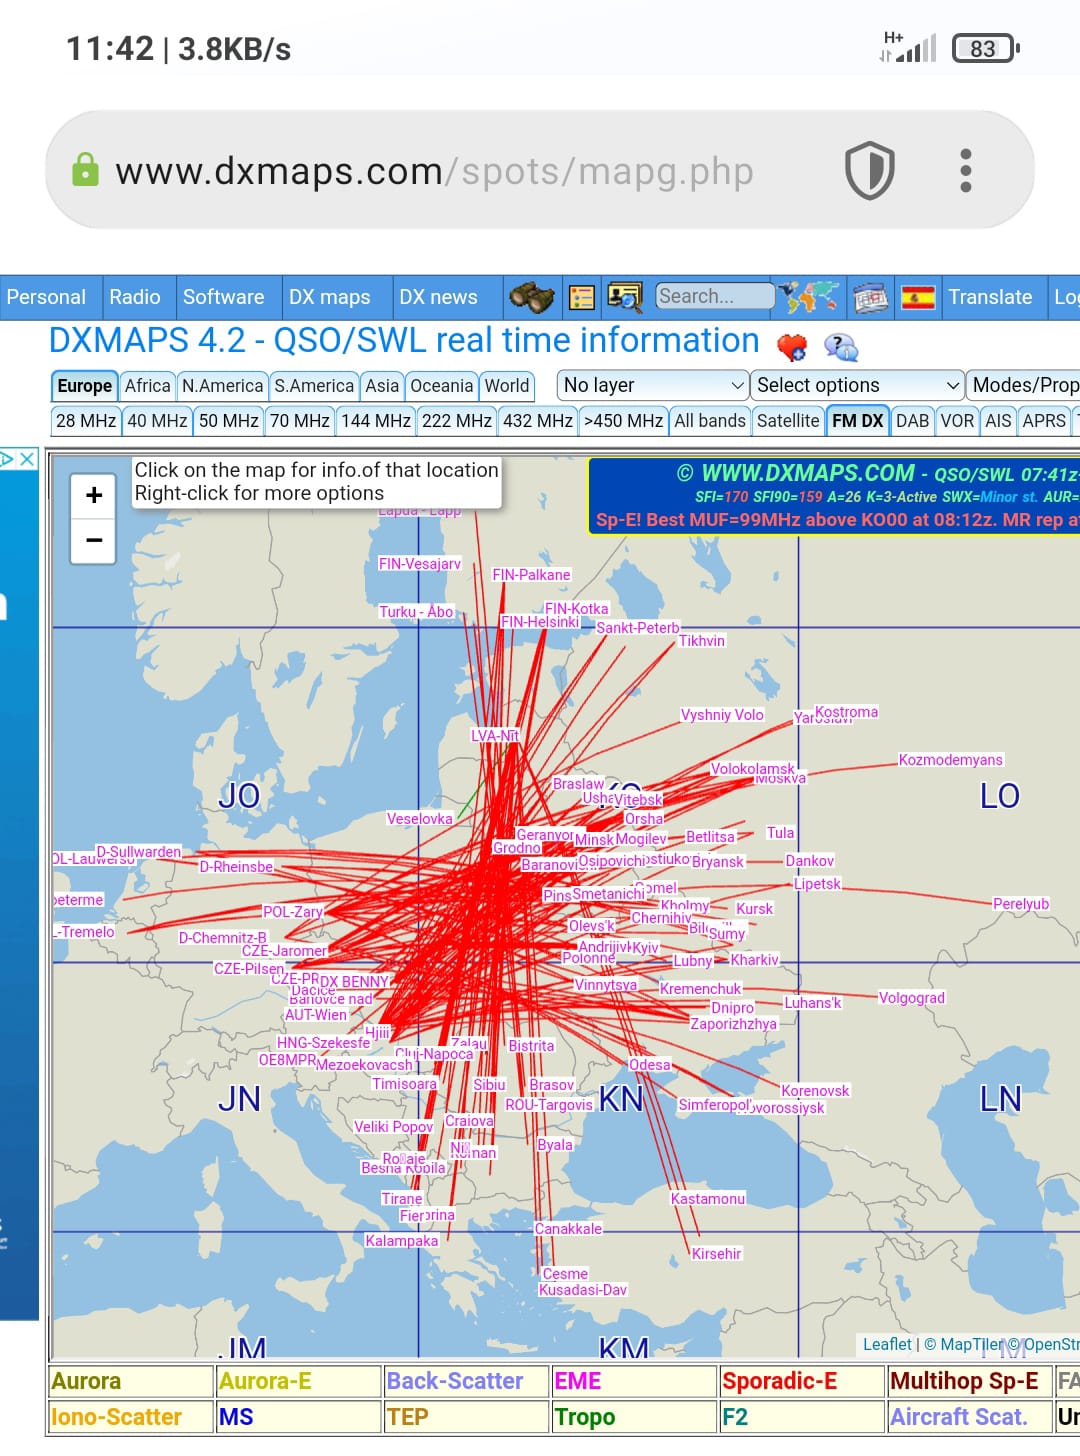Click the Translate menu item
The height and width of the screenshot is (1456, 1080).
click(990, 297)
